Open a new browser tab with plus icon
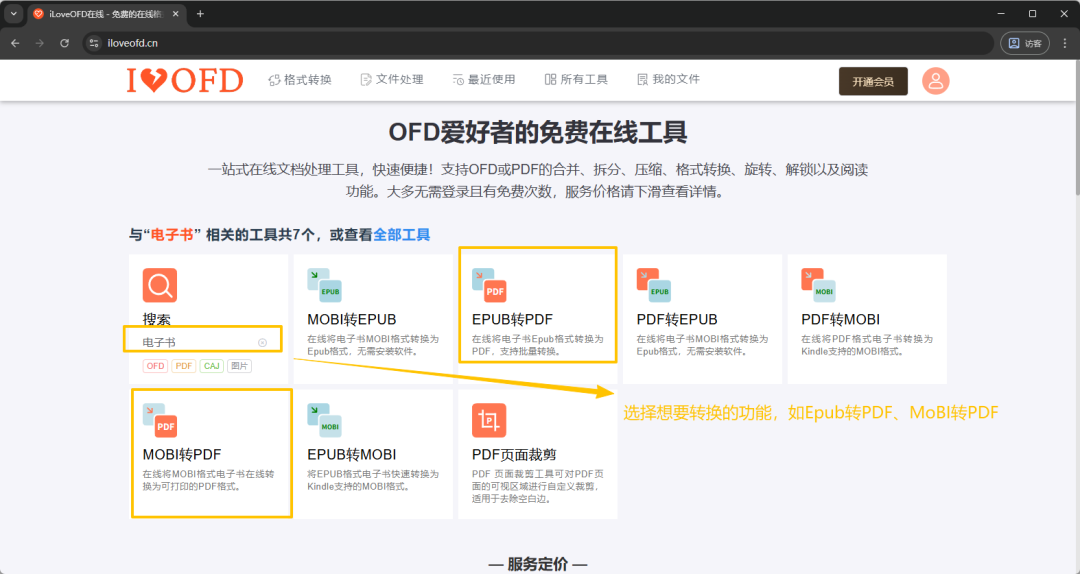 200,14
